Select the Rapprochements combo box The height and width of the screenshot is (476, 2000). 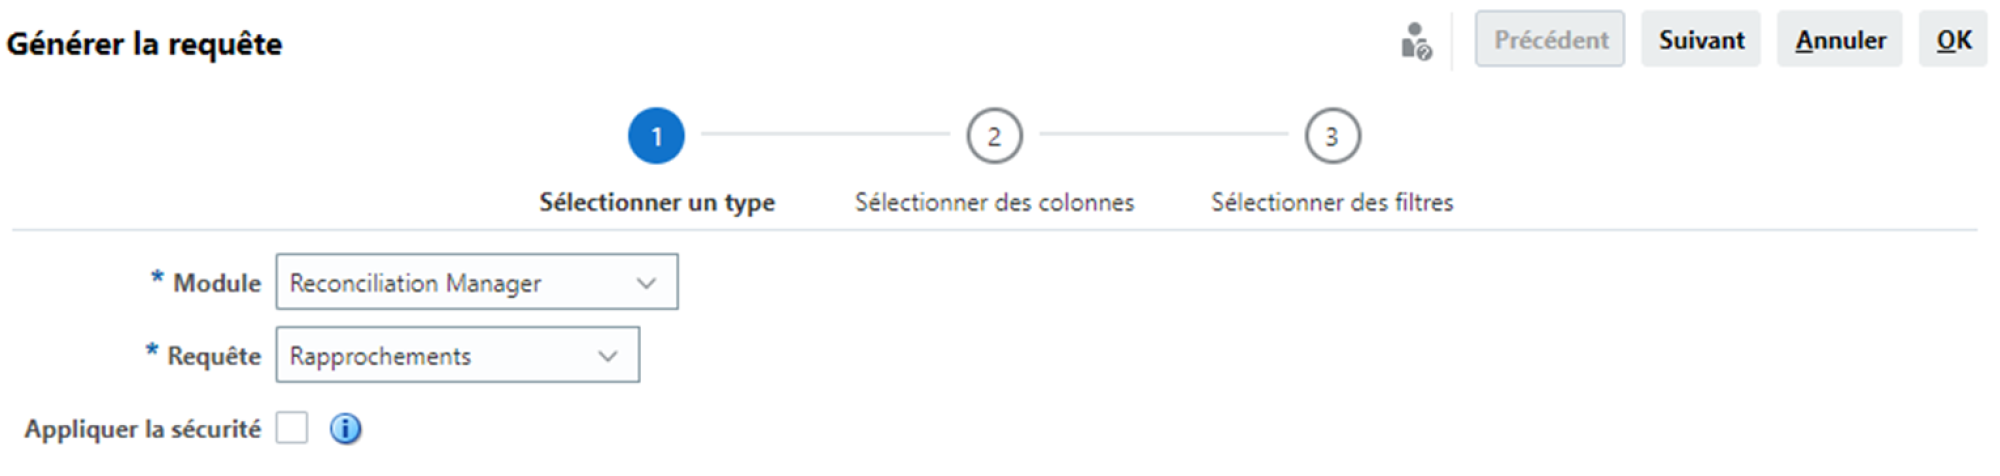[458, 355]
